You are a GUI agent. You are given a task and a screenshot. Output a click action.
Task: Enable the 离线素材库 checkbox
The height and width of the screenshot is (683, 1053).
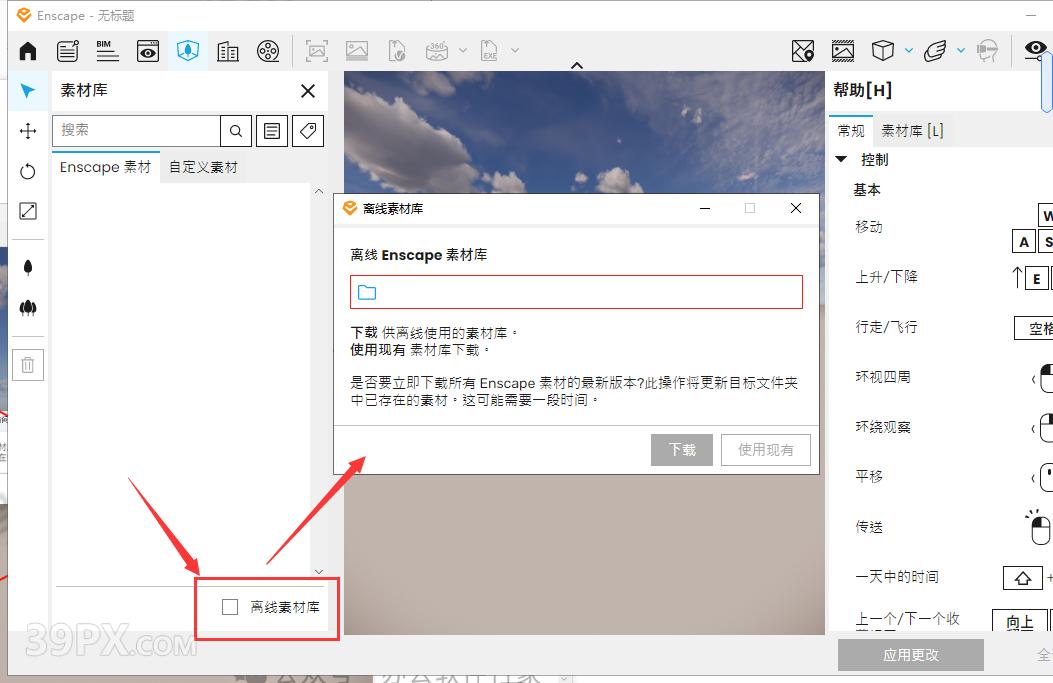click(230, 606)
